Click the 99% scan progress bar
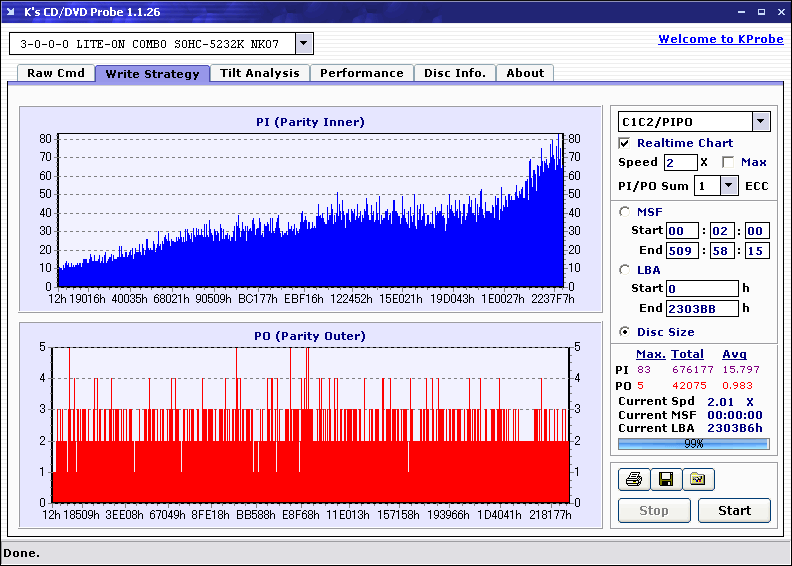The width and height of the screenshot is (792, 566). coord(693,443)
